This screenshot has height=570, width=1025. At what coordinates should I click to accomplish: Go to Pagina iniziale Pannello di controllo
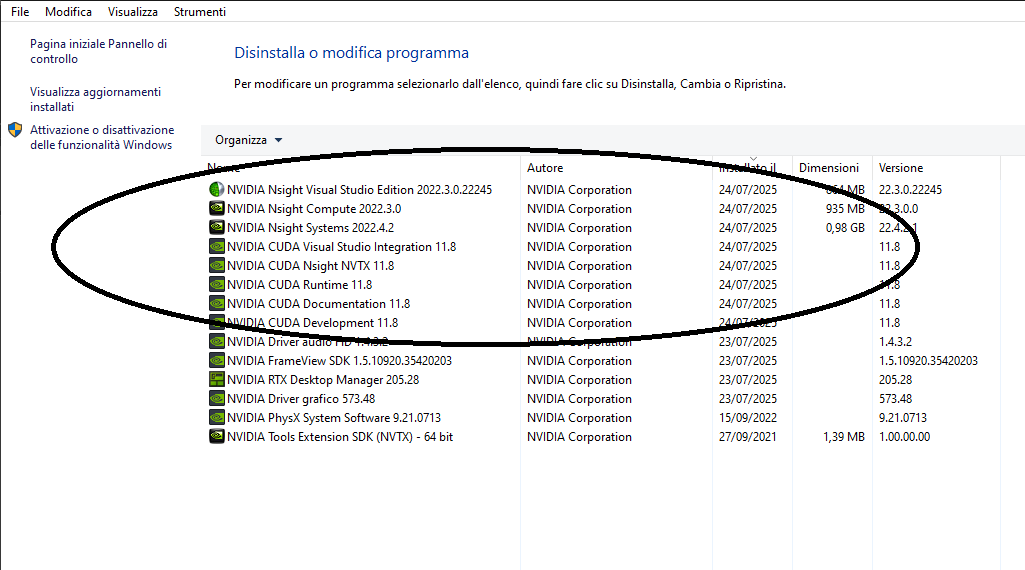[x=99, y=51]
